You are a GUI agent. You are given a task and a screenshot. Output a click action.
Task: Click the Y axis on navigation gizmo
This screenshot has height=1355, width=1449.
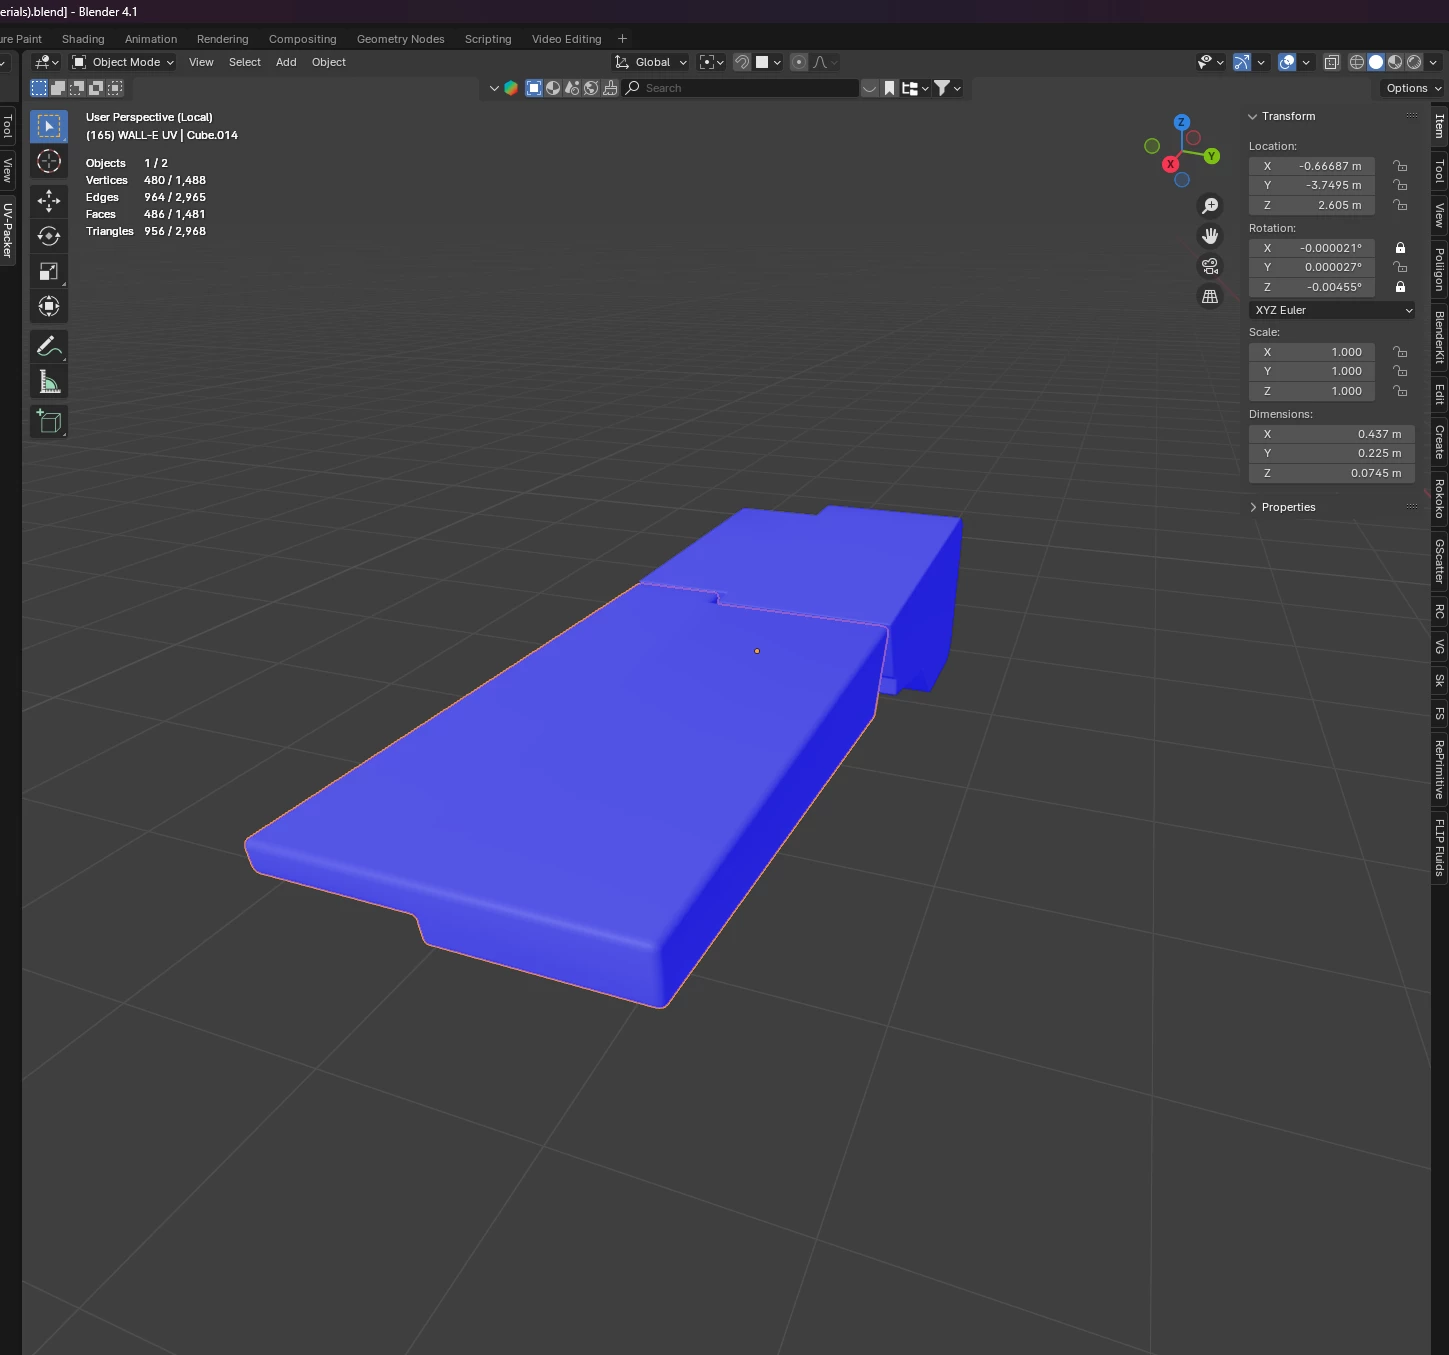pos(1211,156)
